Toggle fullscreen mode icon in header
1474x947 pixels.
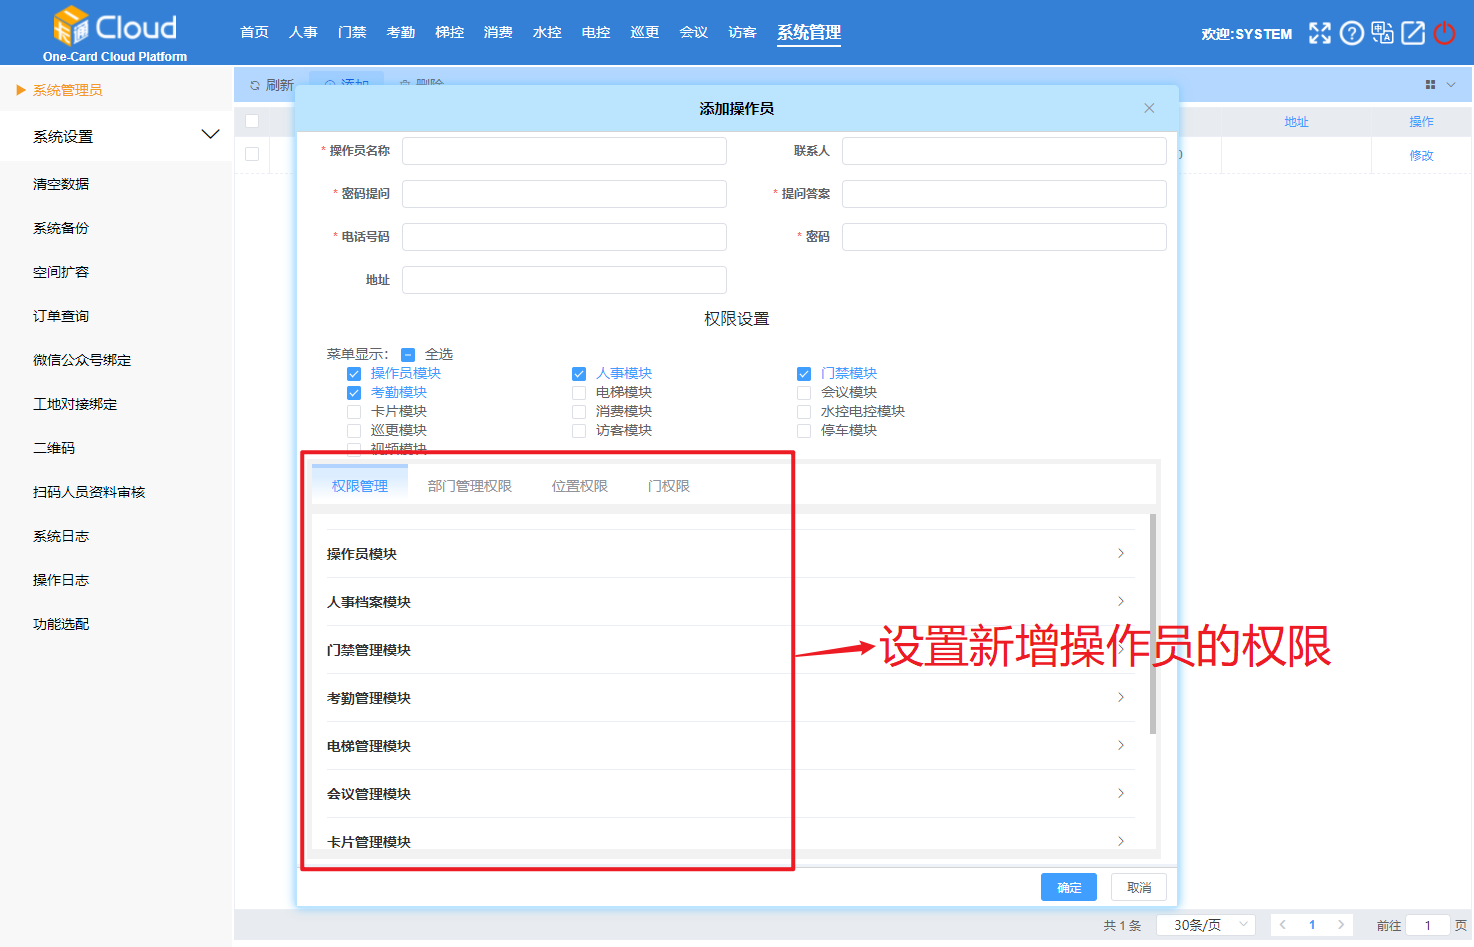tap(1320, 33)
